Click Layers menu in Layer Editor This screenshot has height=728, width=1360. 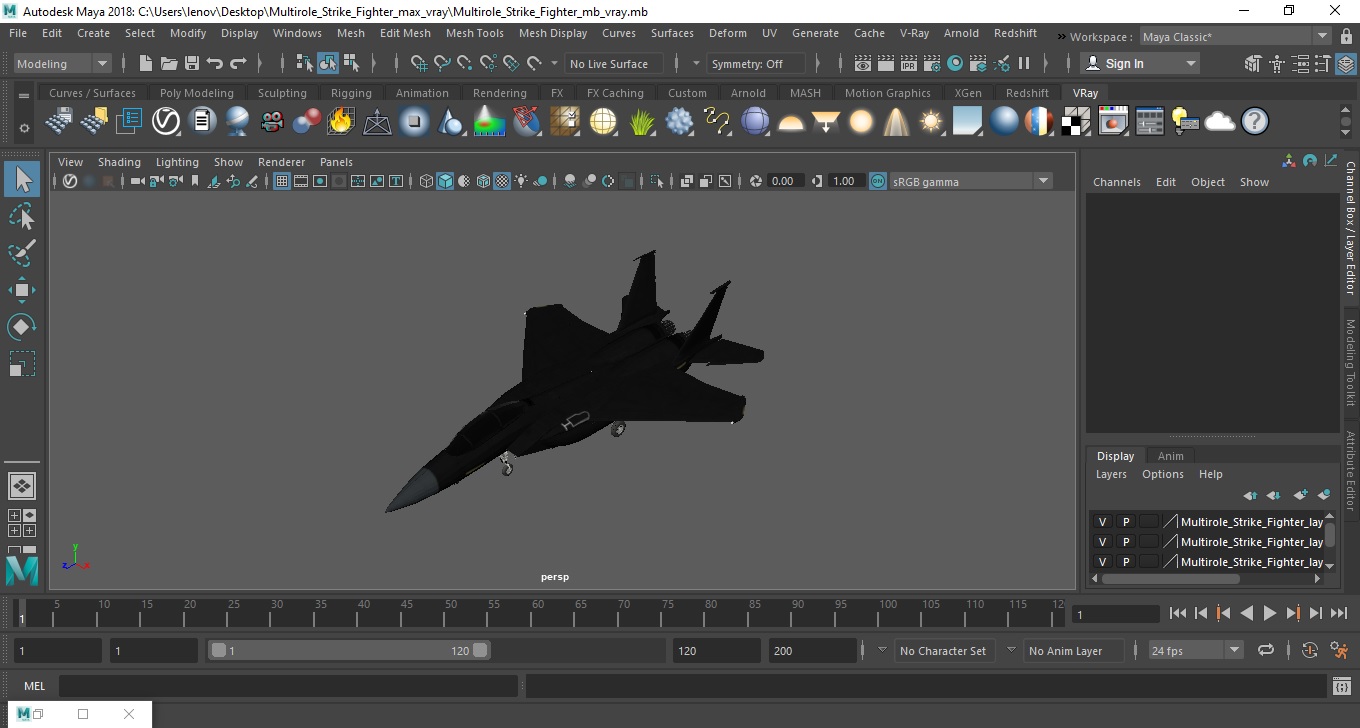point(1111,474)
